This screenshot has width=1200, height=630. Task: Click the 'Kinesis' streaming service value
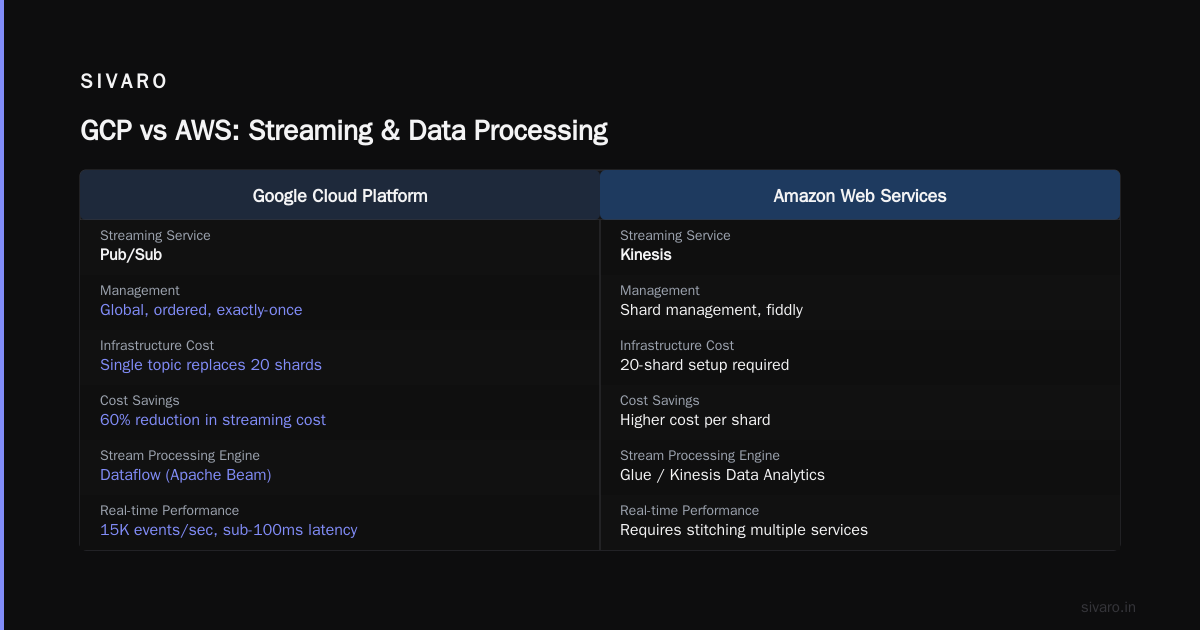[646, 255]
